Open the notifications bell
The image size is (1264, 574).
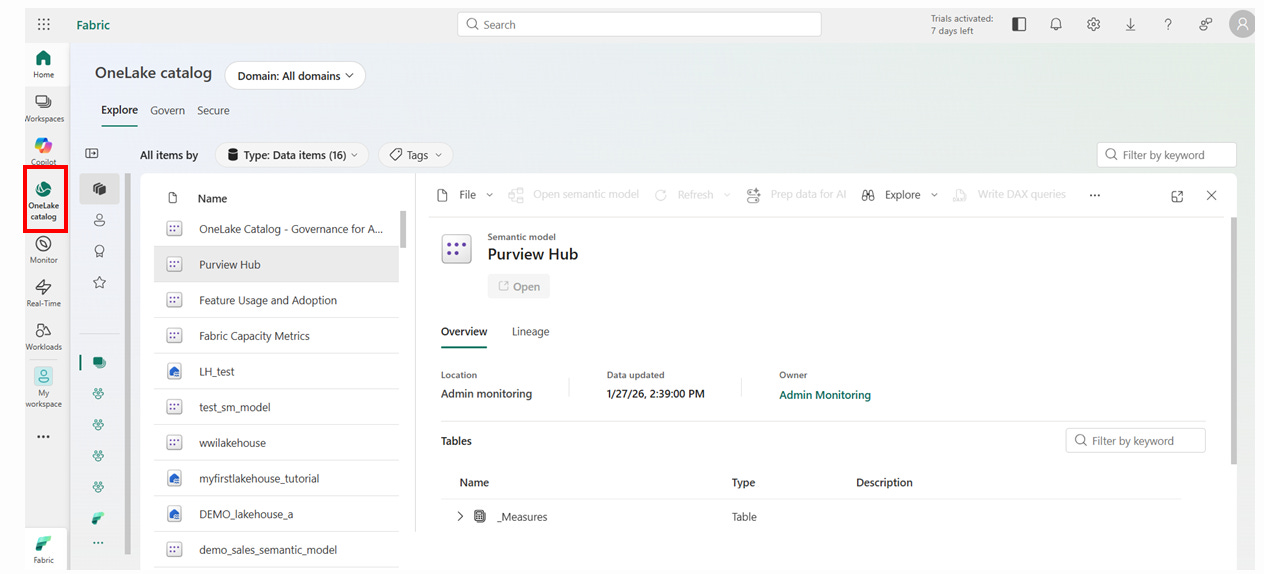click(1056, 25)
